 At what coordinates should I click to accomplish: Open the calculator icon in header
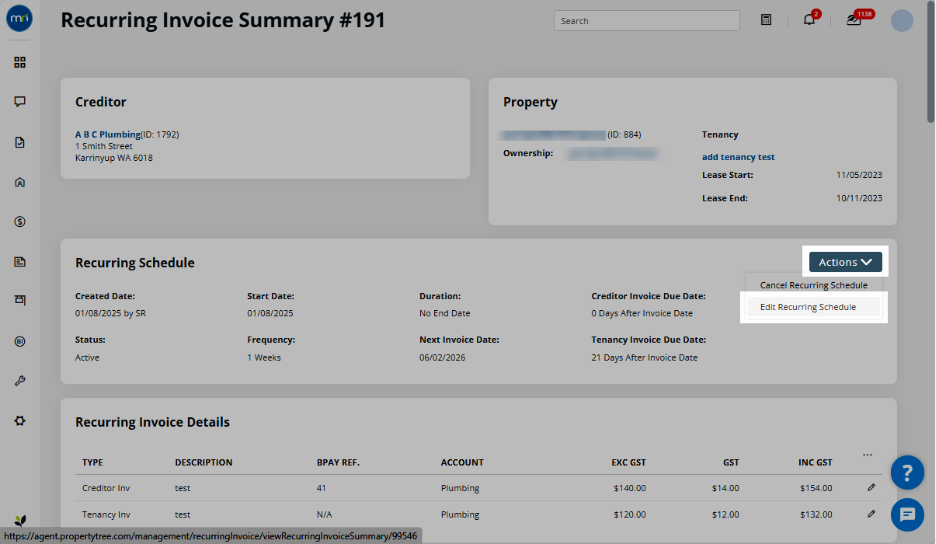(x=766, y=20)
